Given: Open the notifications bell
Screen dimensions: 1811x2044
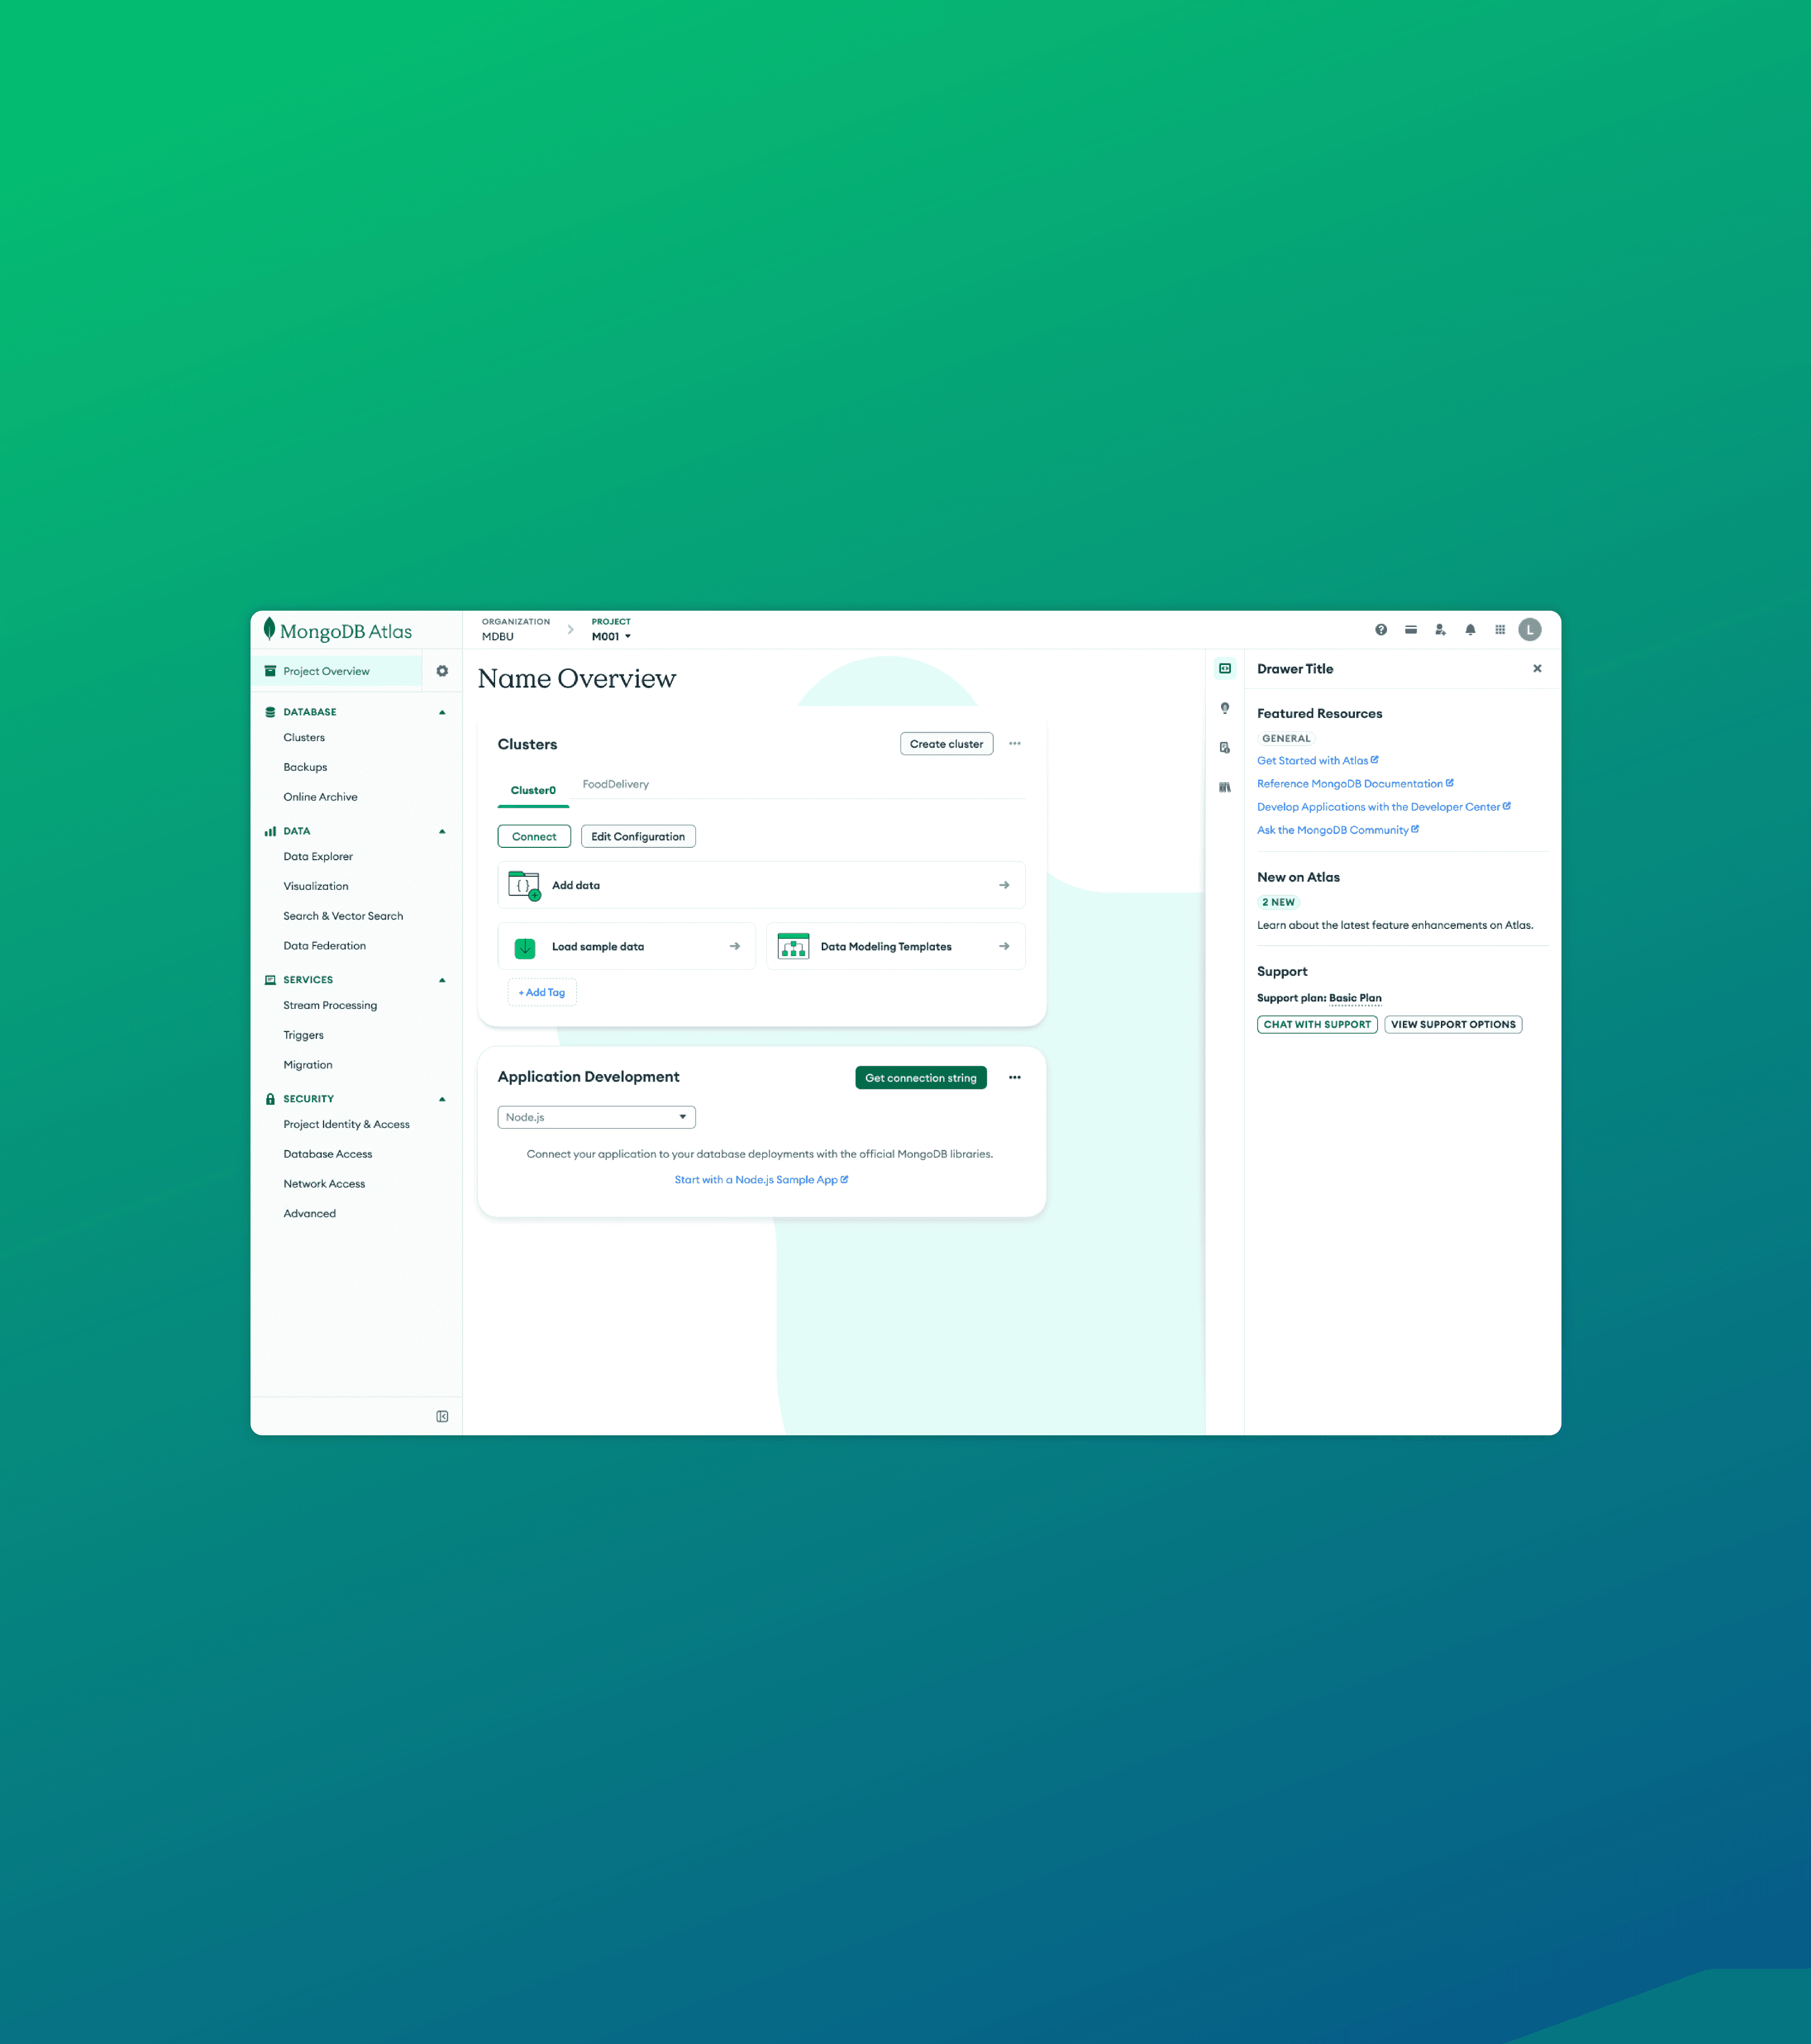Looking at the screenshot, I should [1470, 630].
